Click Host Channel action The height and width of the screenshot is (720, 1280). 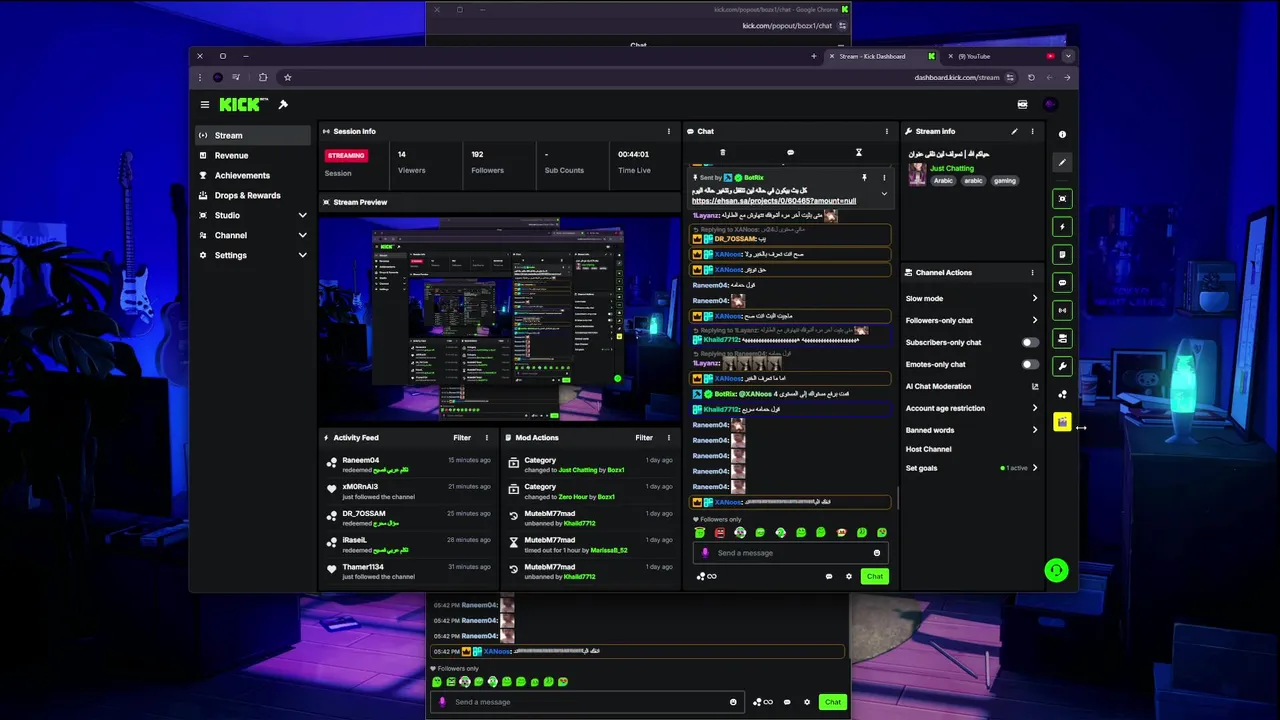pyautogui.click(x=929, y=449)
